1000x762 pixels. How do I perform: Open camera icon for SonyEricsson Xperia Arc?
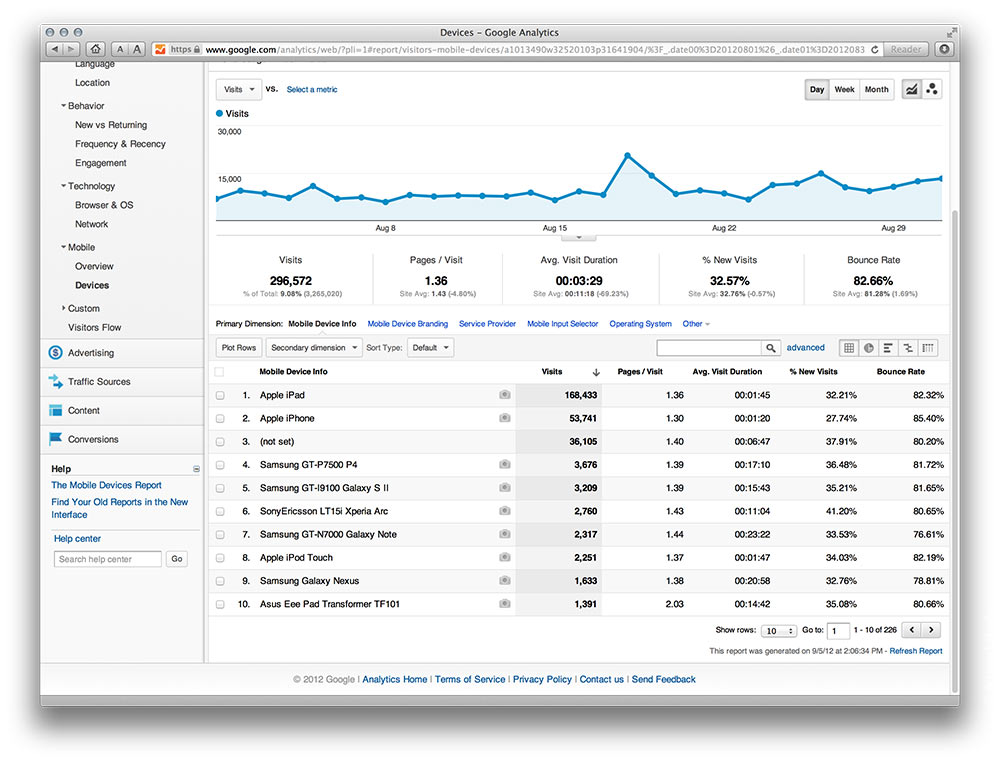(504, 511)
